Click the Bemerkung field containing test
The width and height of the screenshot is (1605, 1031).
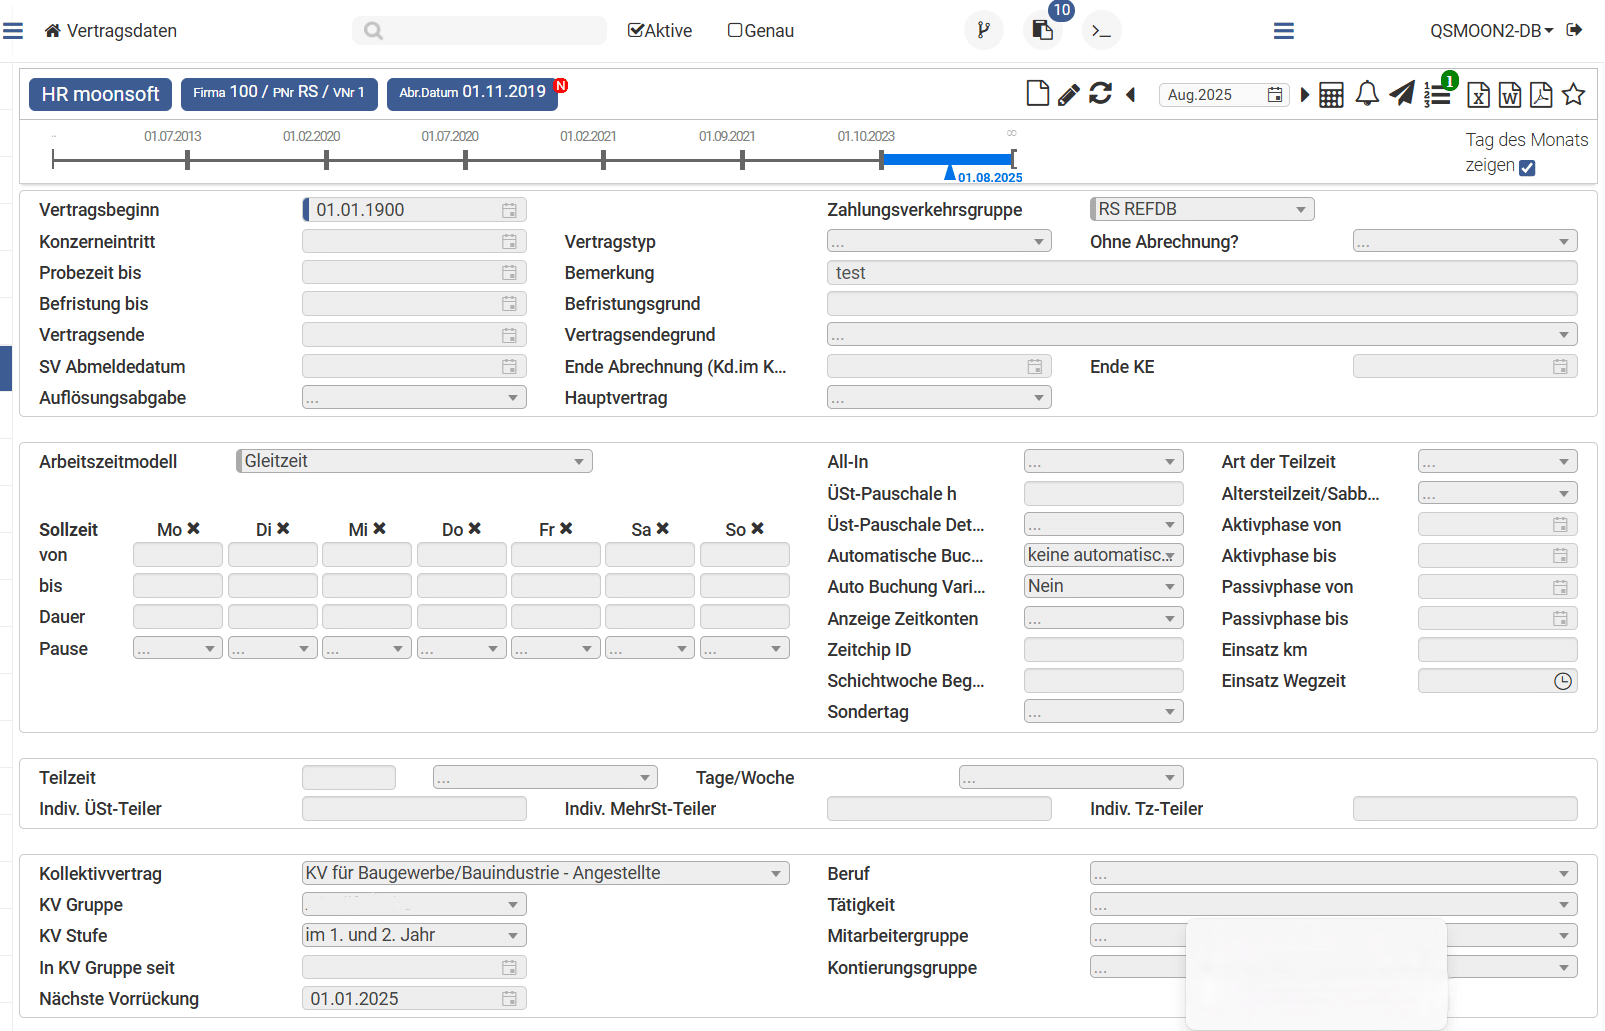click(x=1202, y=273)
